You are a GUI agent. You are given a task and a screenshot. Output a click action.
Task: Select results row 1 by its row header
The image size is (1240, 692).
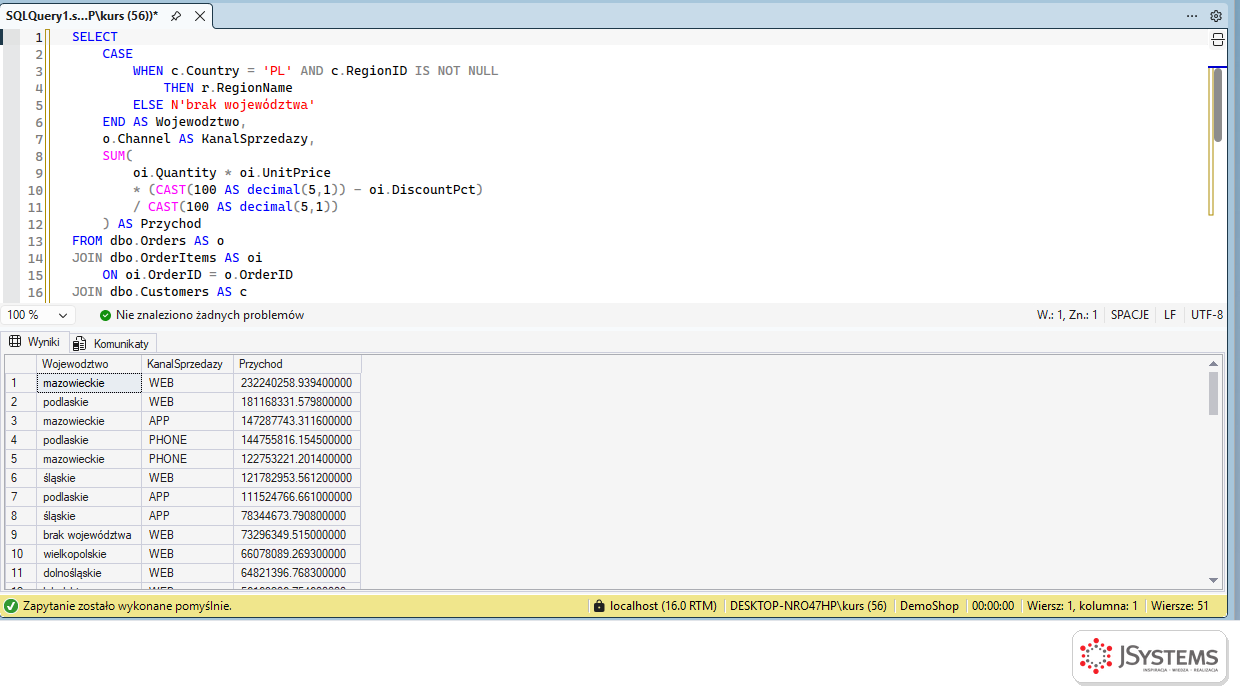(21, 383)
